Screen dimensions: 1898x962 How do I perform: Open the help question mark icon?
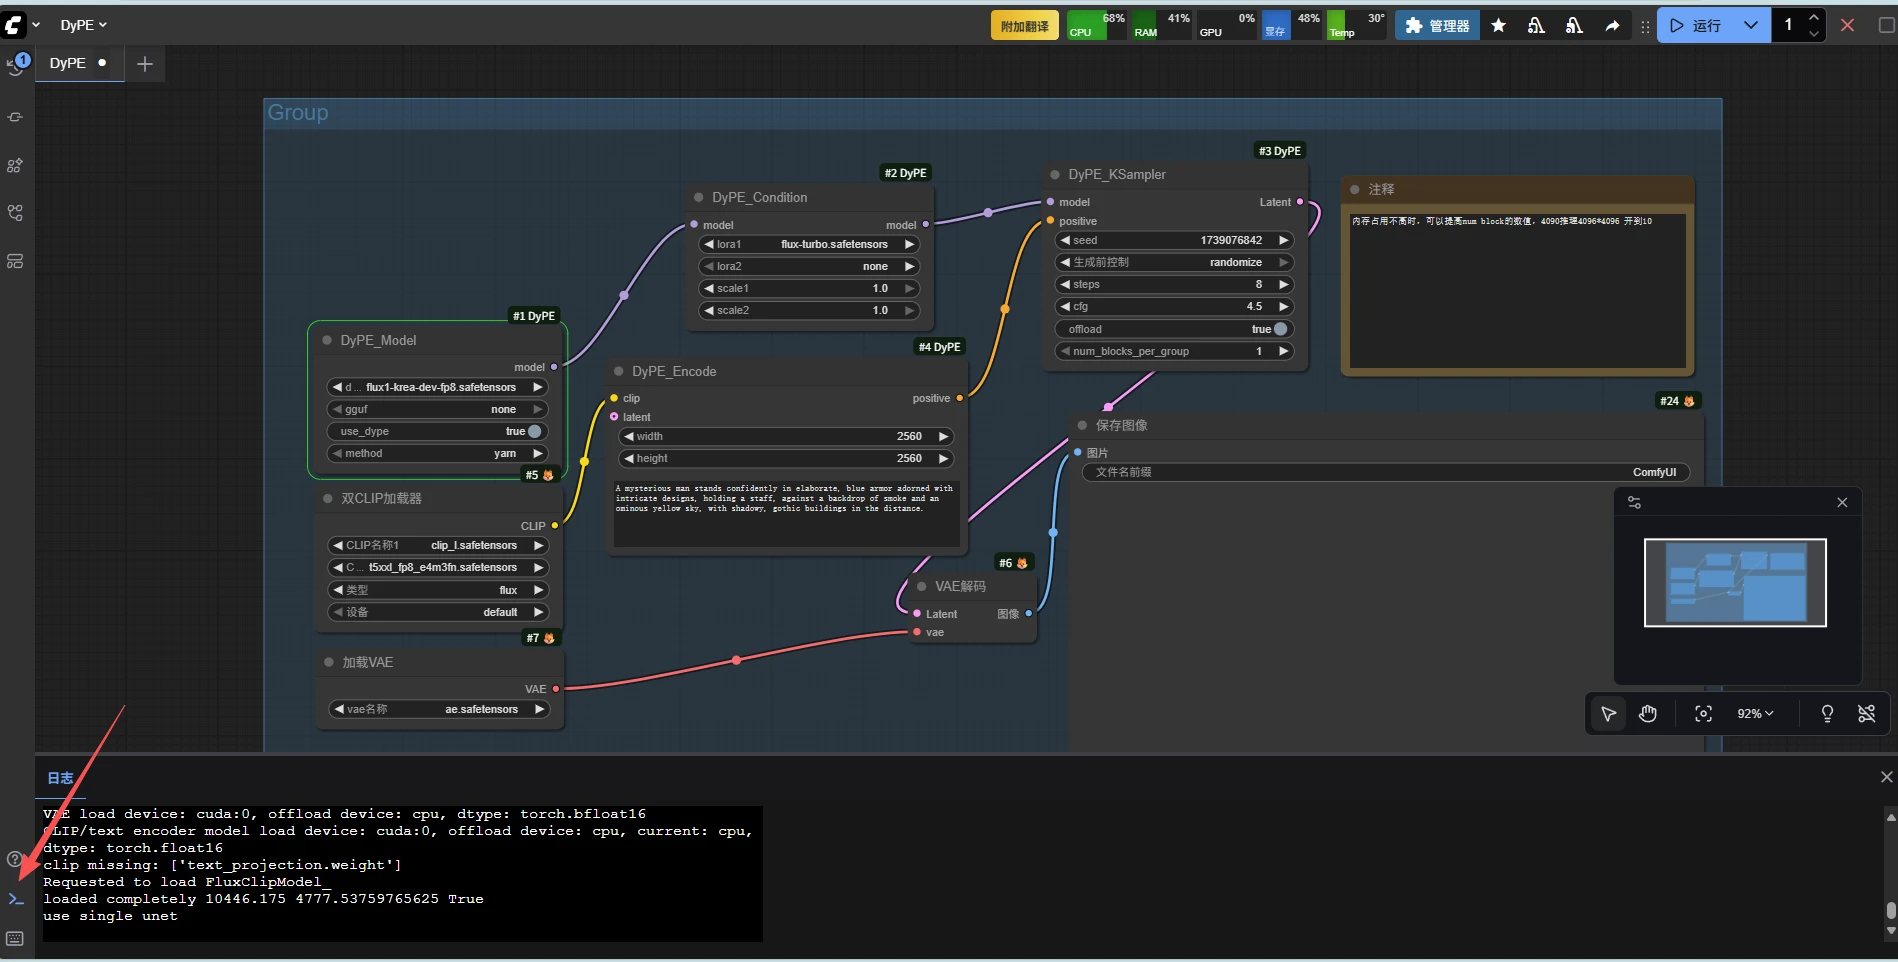click(15, 859)
